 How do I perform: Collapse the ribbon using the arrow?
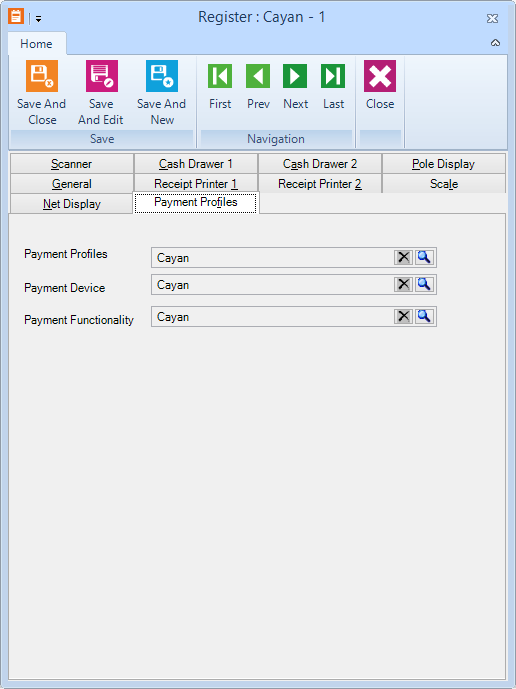(x=495, y=43)
